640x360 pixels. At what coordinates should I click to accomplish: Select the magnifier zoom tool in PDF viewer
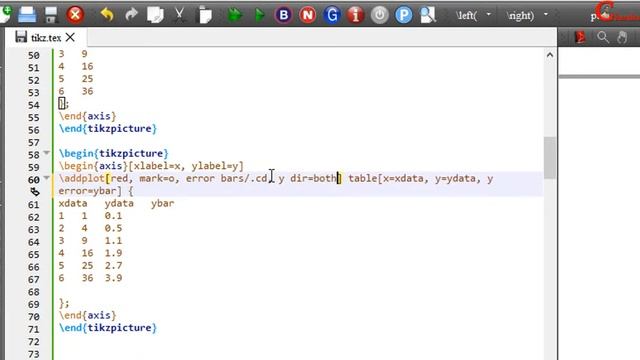click(603, 37)
